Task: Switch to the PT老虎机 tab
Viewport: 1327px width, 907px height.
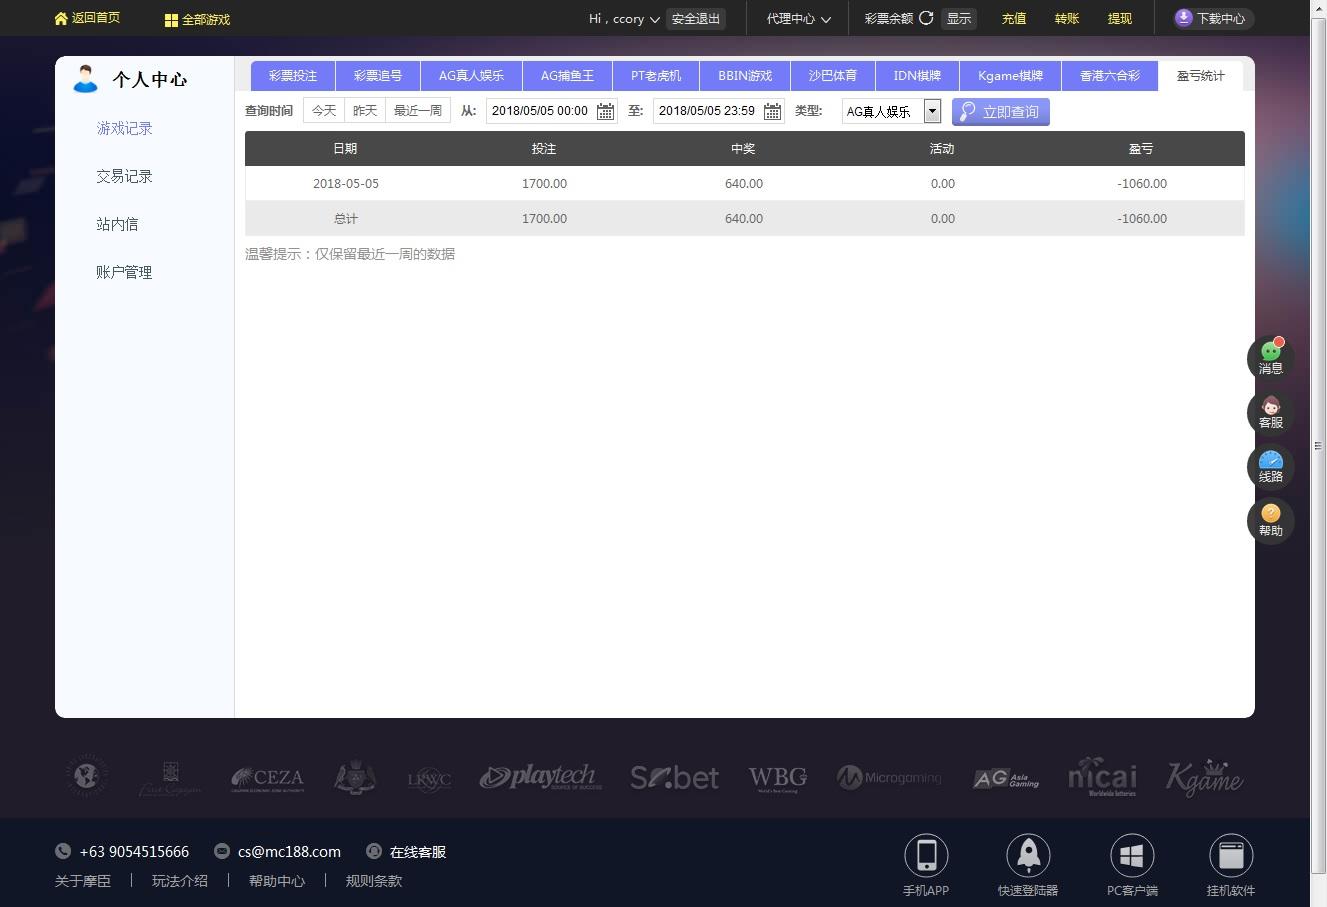Action: (x=656, y=76)
